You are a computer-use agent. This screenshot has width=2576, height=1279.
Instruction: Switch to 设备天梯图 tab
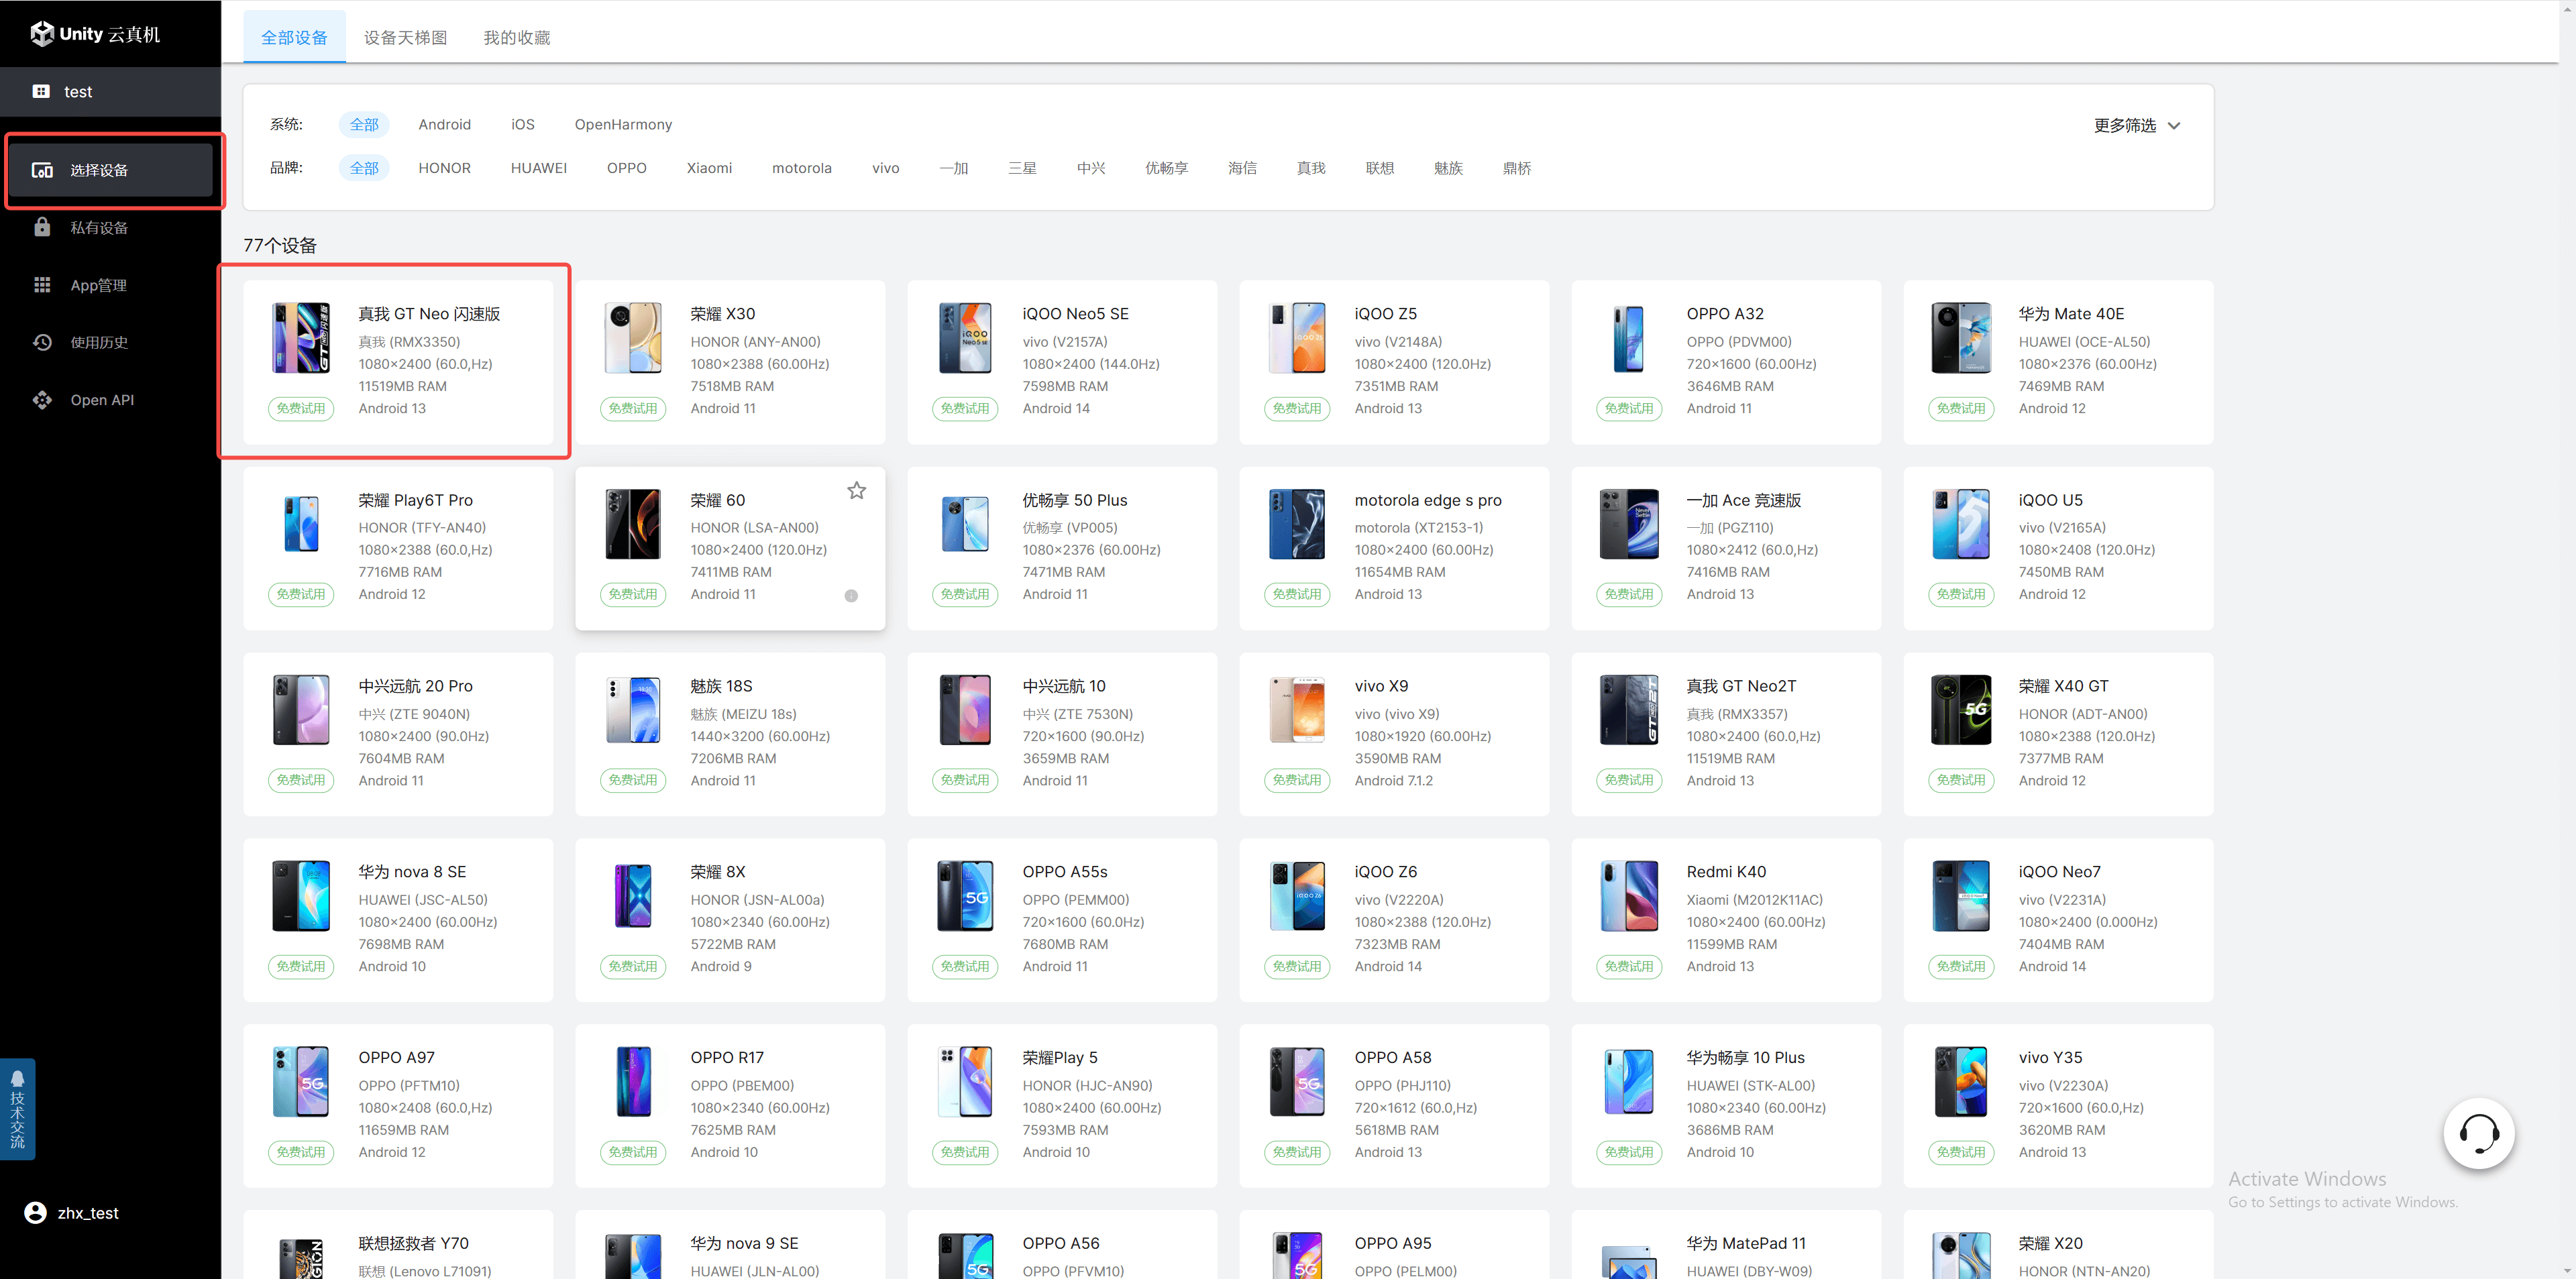[x=405, y=37]
